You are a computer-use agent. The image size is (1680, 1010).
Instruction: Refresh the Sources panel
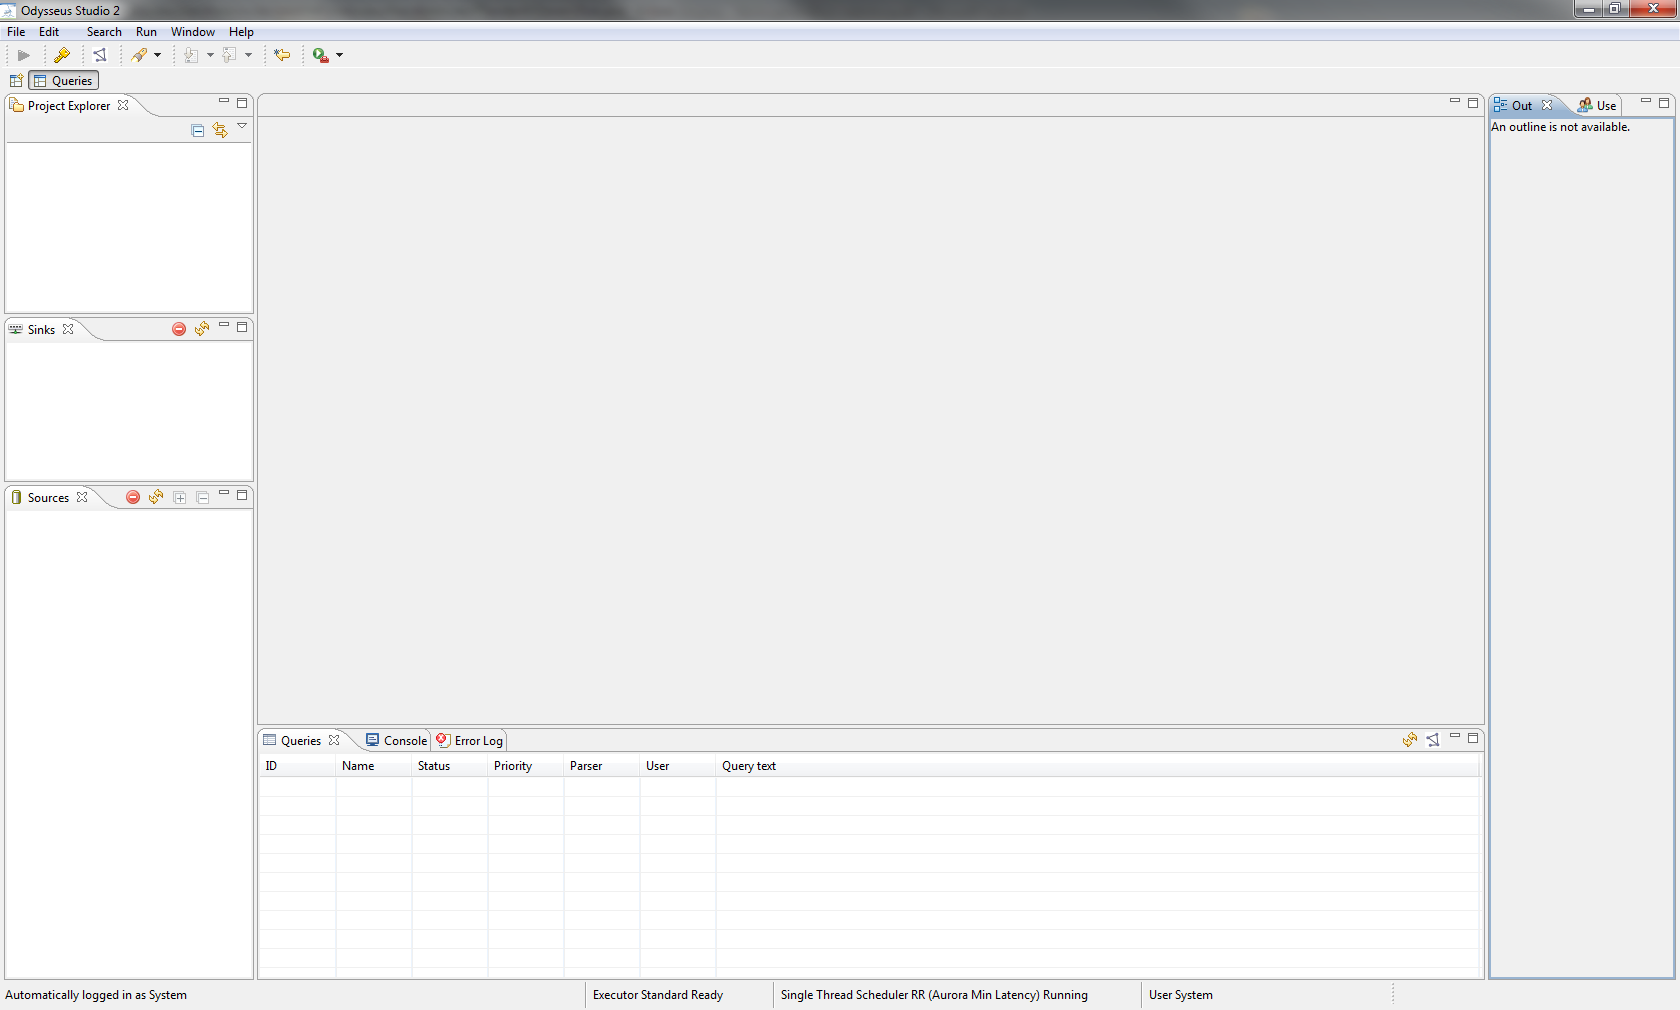tap(156, 497)
